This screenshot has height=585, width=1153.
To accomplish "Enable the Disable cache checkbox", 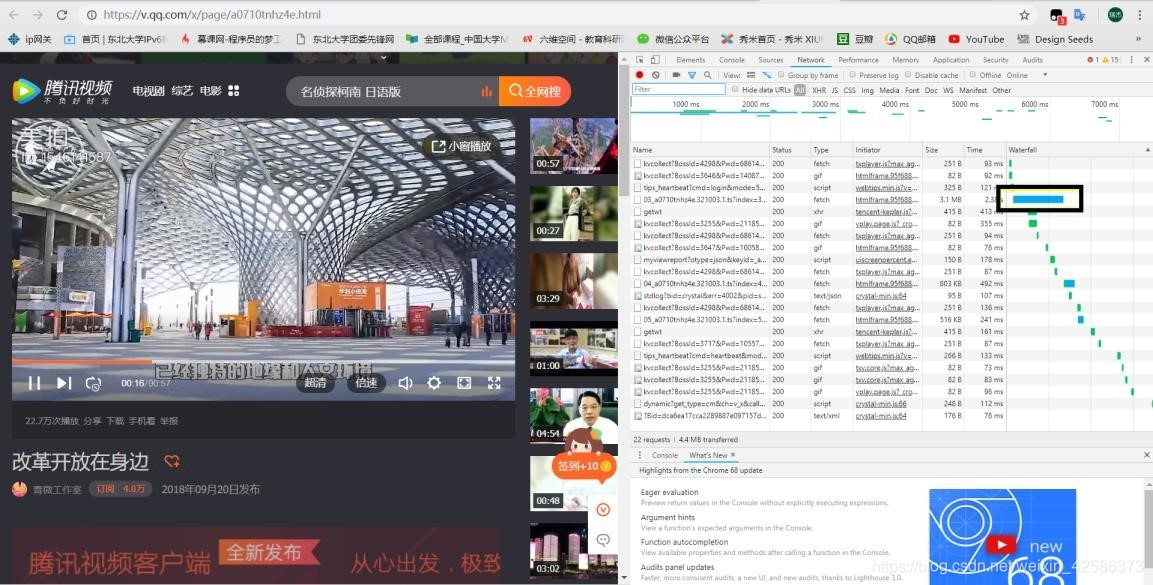I will pyautogui.click(x=908, y=75).
